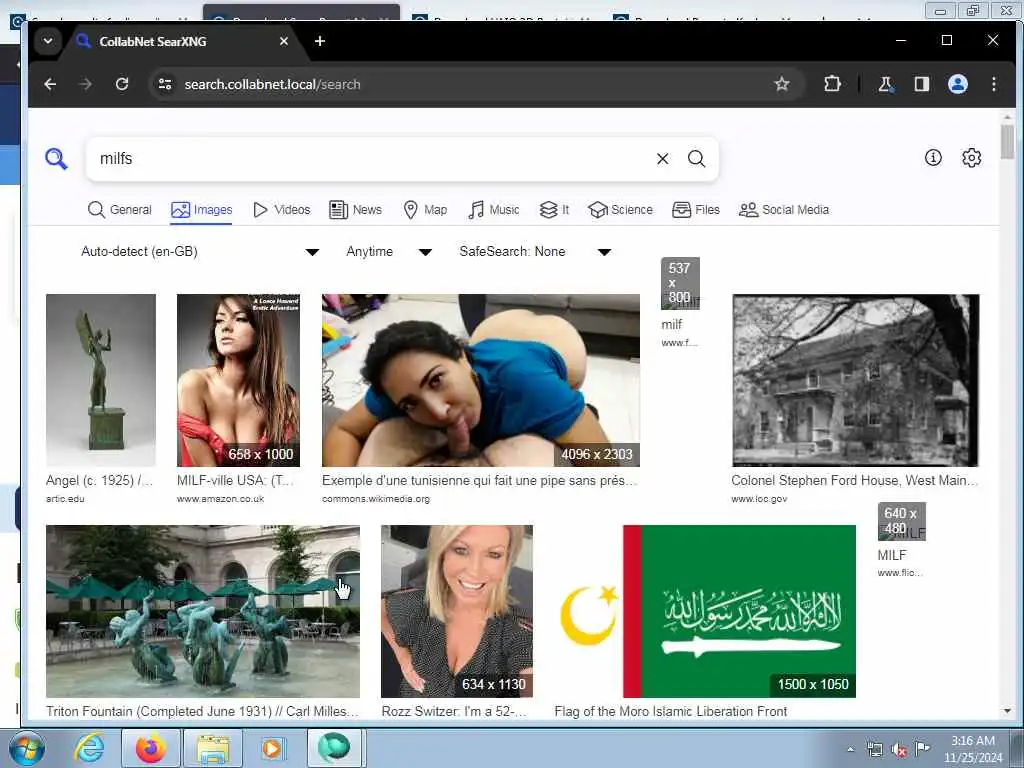Open SearXNG preferences gear

click(971, 157)
